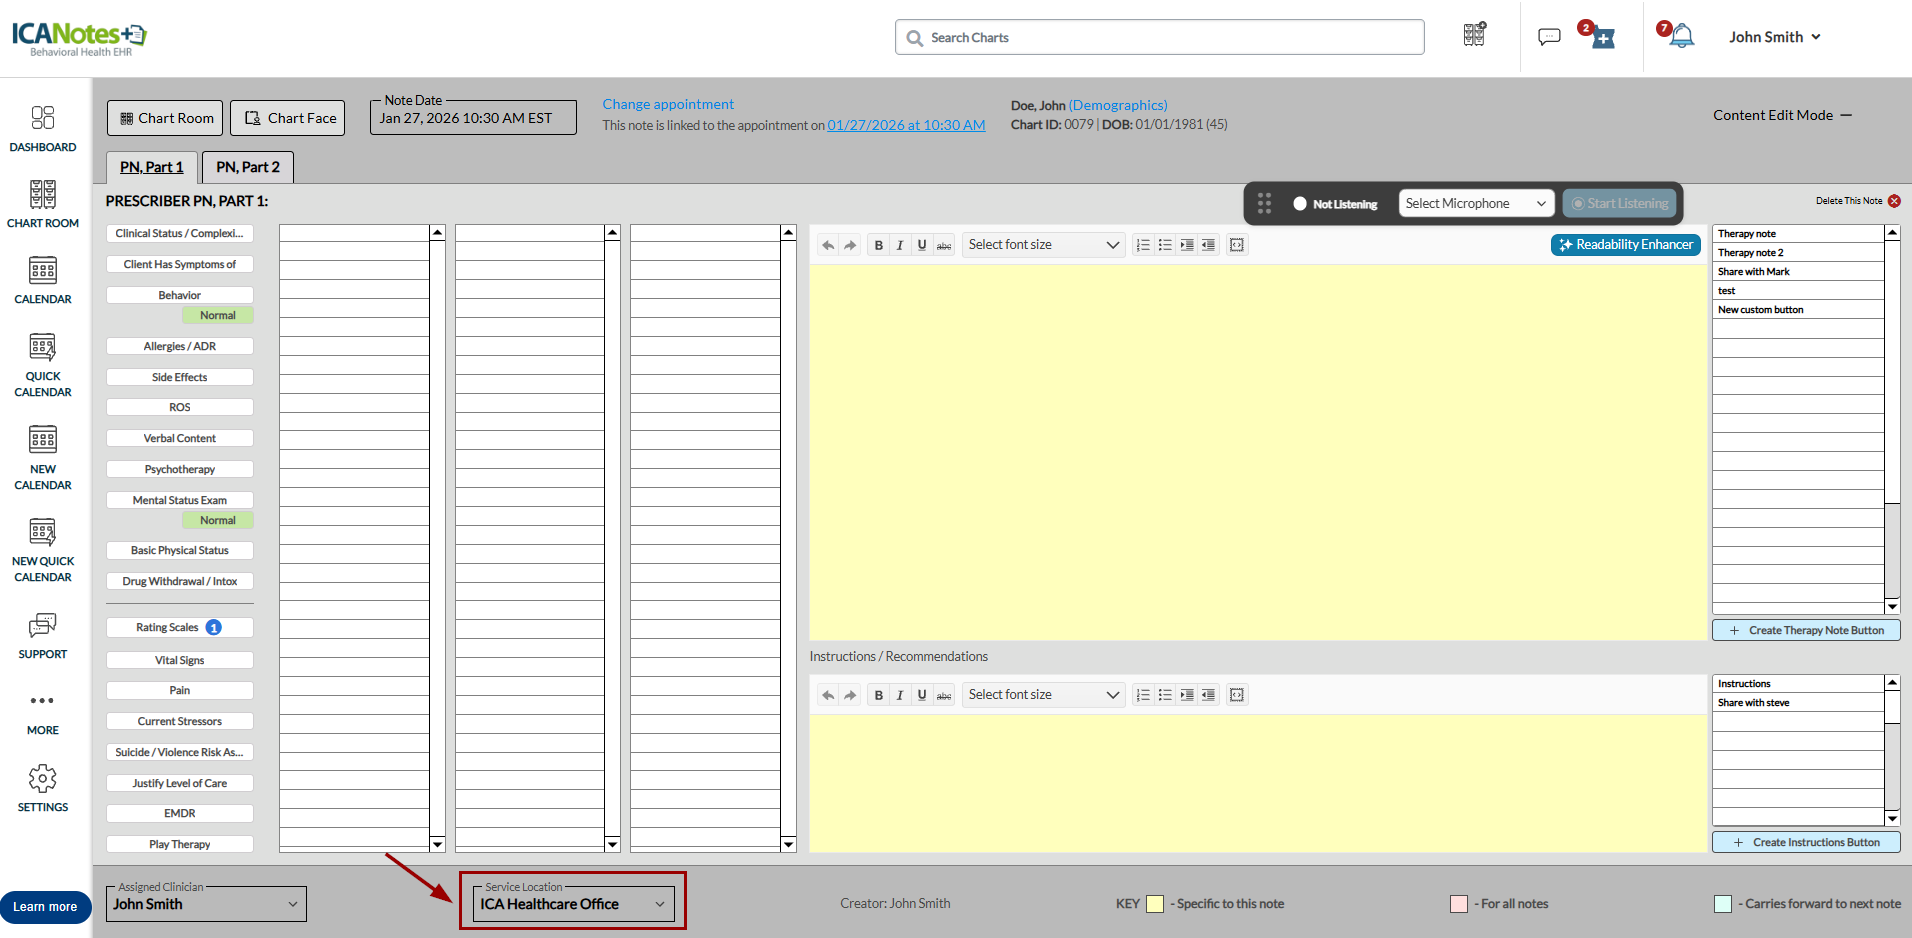
Task: Click the yellow key color swatch
Action: click(x=1155, y=904)
